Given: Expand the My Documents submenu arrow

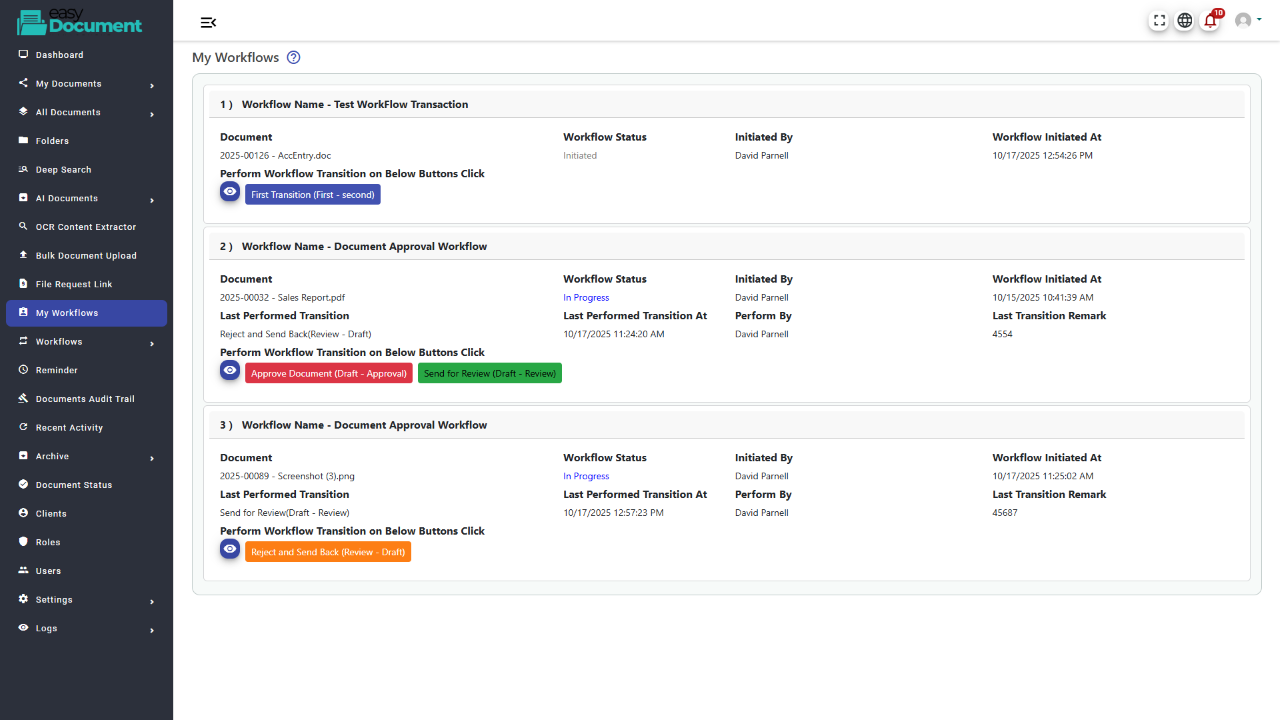Looking at the screenshot, I should (152, 85).
